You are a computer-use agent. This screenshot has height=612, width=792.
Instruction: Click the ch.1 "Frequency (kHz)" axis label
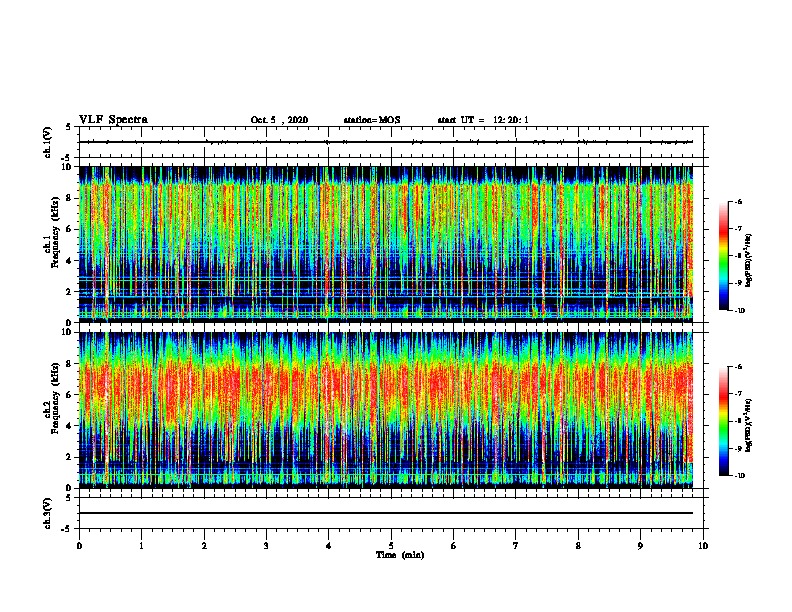[x=56, y=232]
